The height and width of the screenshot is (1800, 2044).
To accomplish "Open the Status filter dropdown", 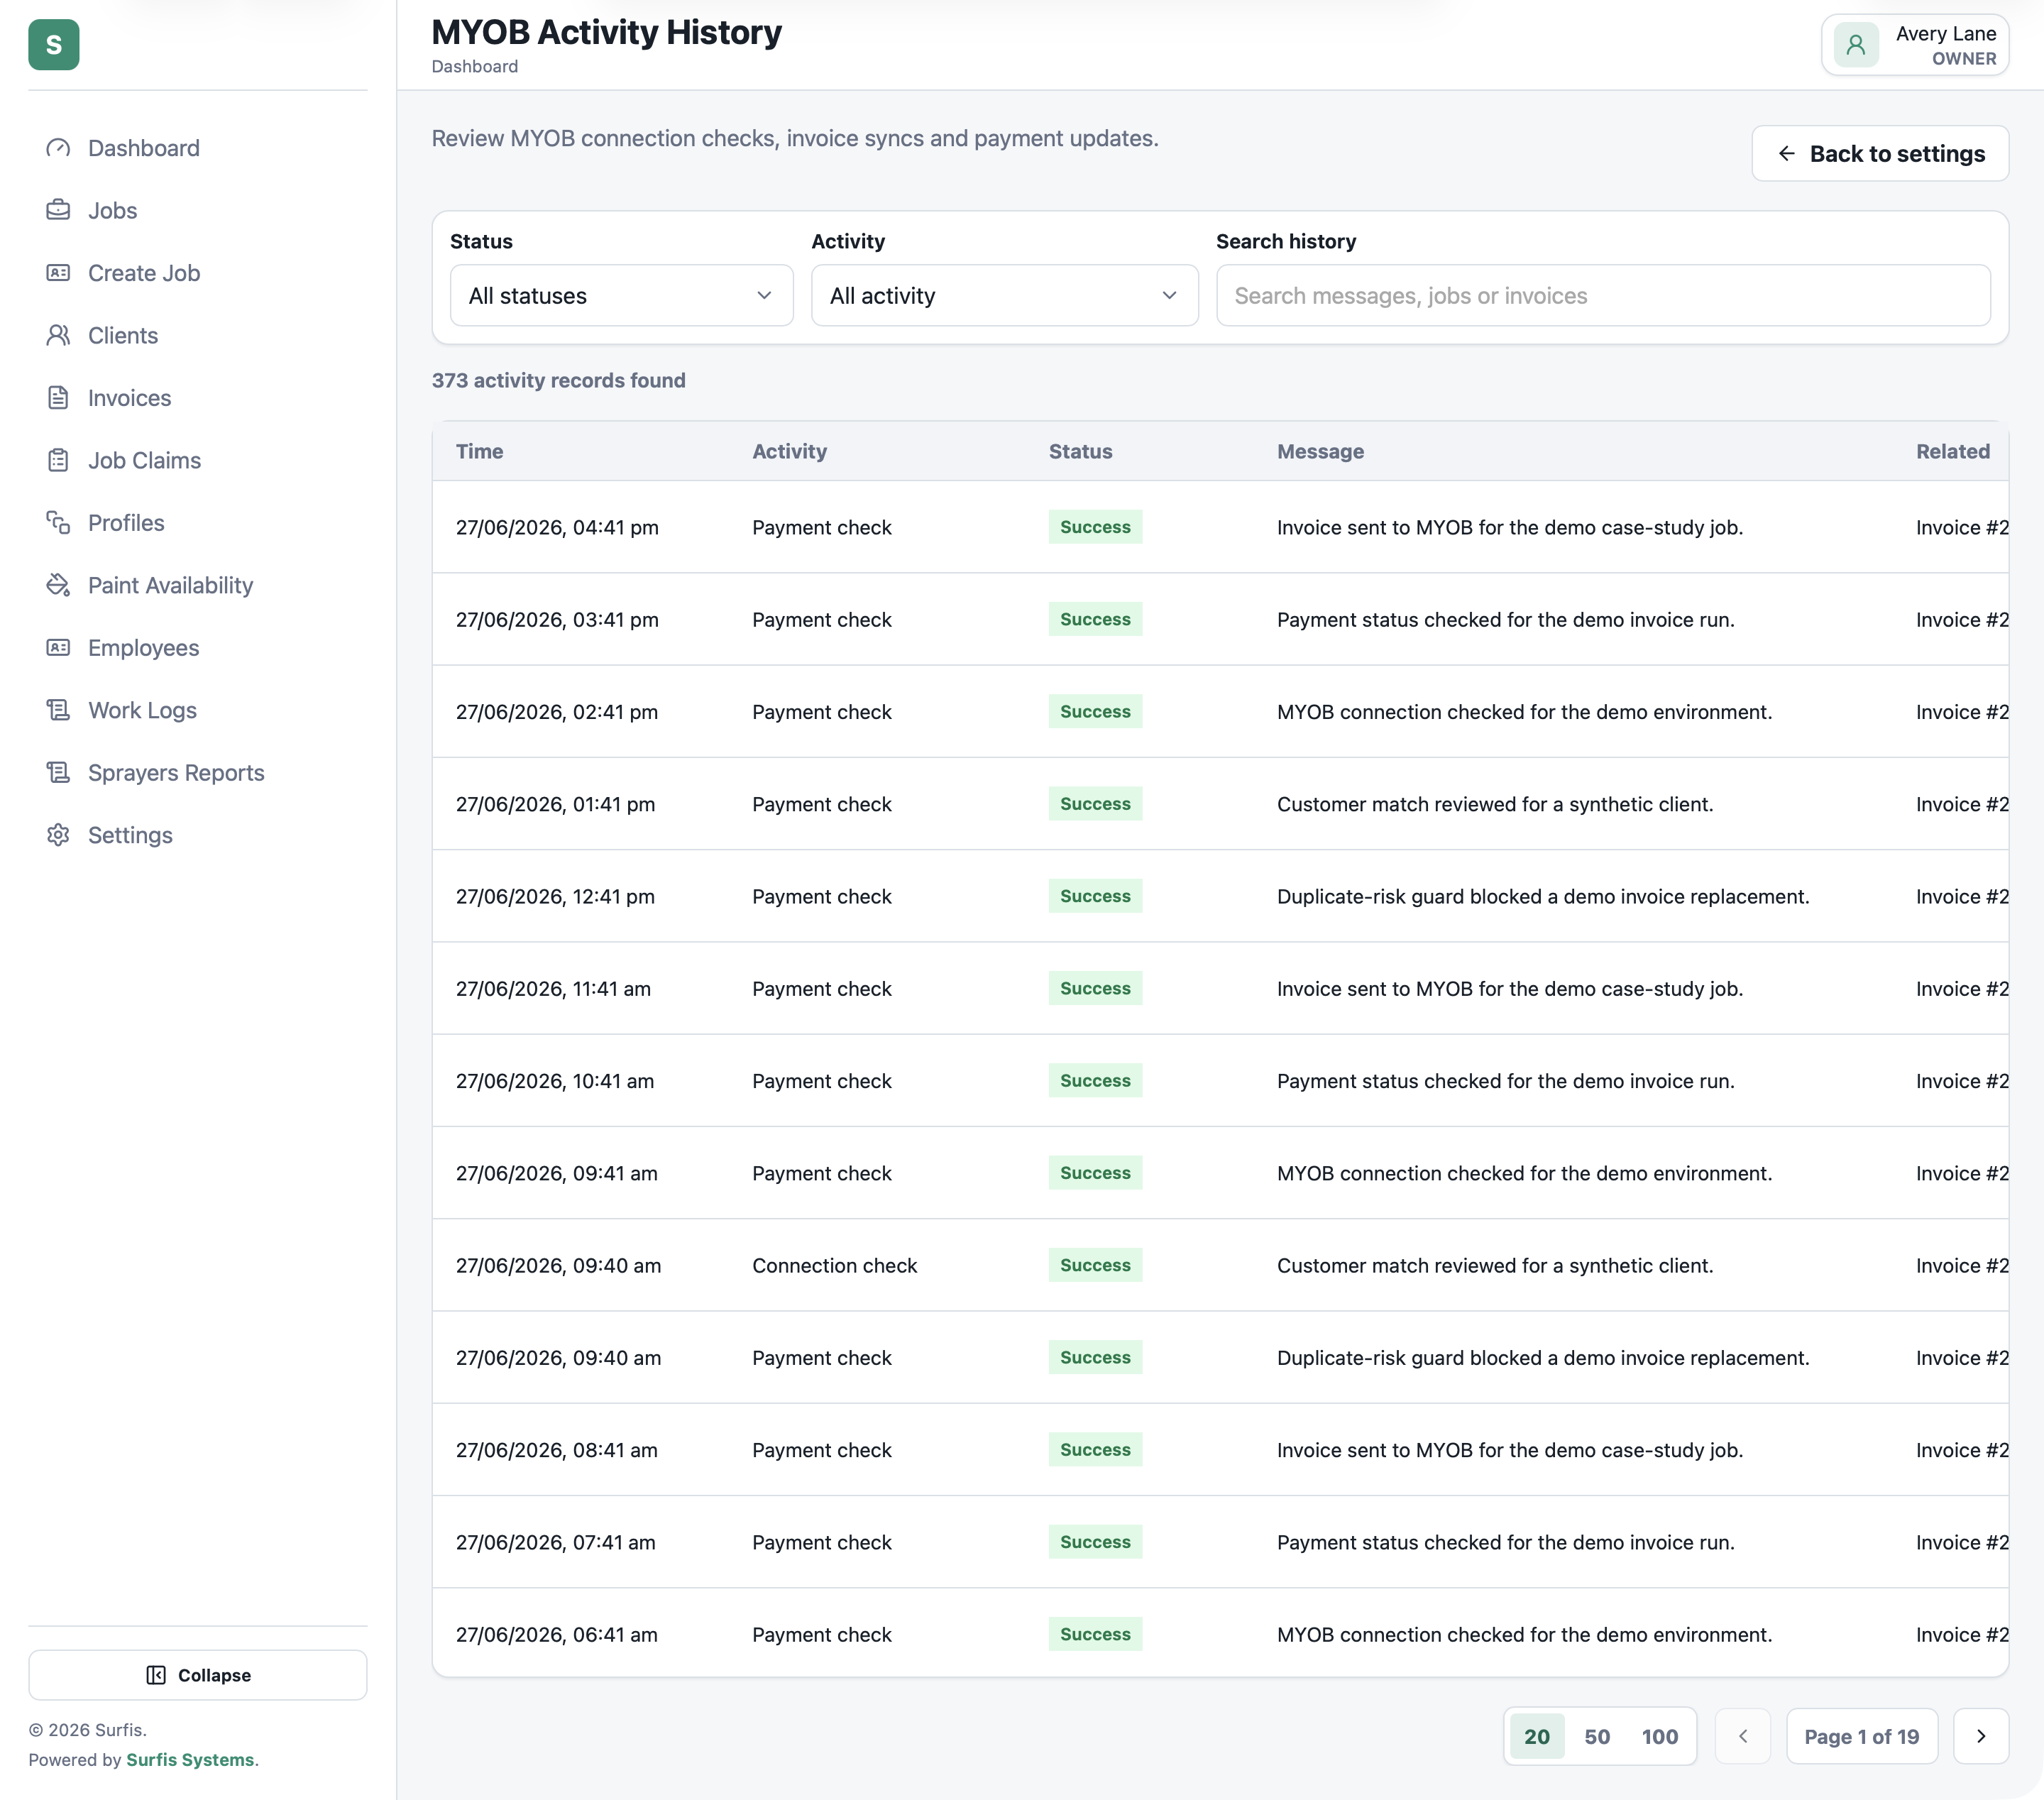I will click(x=622, y=295).
